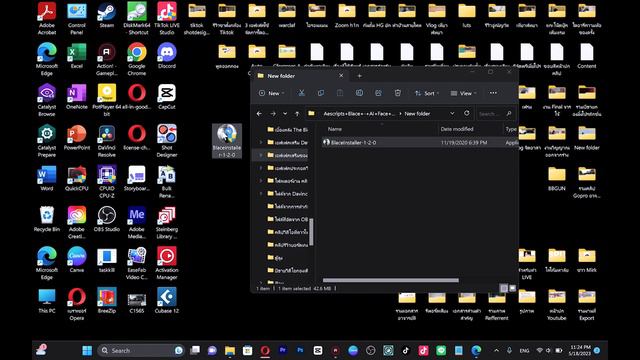Viewport: 640px width, 360px height.
Task: Select the BlaceInstaller icon on the desktop
Action: (227, 141)
